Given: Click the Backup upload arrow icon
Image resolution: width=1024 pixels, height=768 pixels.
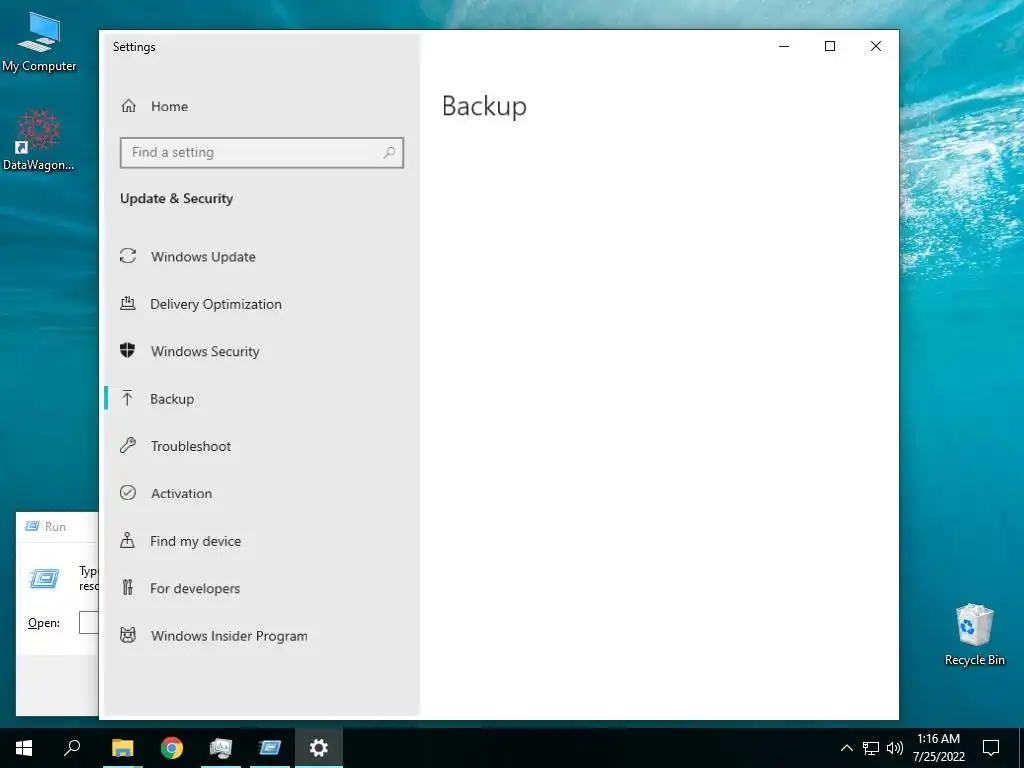Looking at the screenshot, I should pyautogui.click(x=127, y=398).
